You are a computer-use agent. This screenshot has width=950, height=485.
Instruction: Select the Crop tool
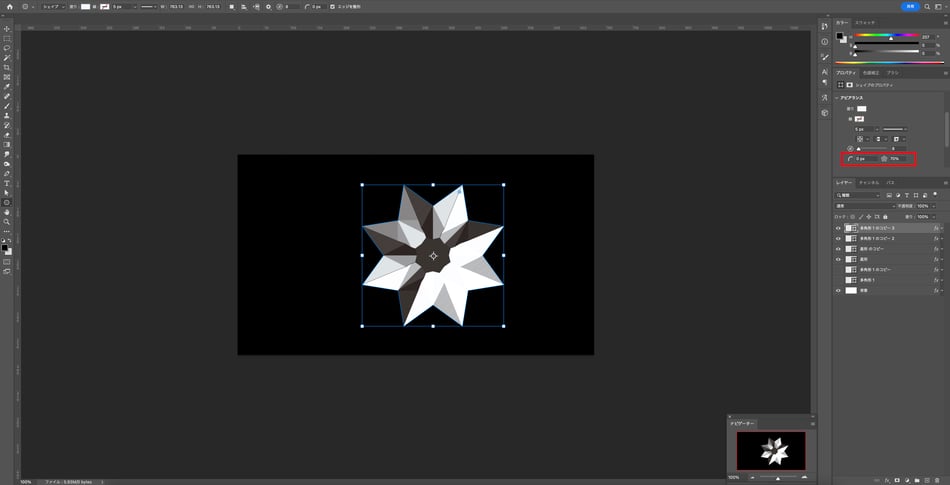pos(7,67)
